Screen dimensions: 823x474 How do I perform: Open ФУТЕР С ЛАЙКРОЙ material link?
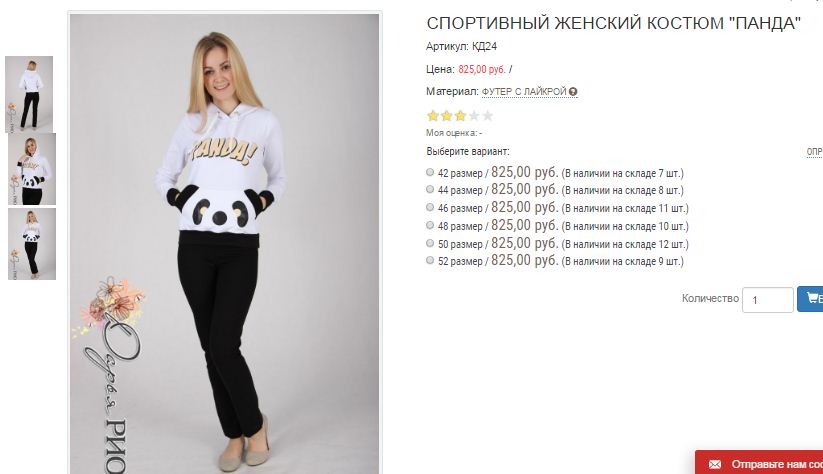(x=524, y=92)
